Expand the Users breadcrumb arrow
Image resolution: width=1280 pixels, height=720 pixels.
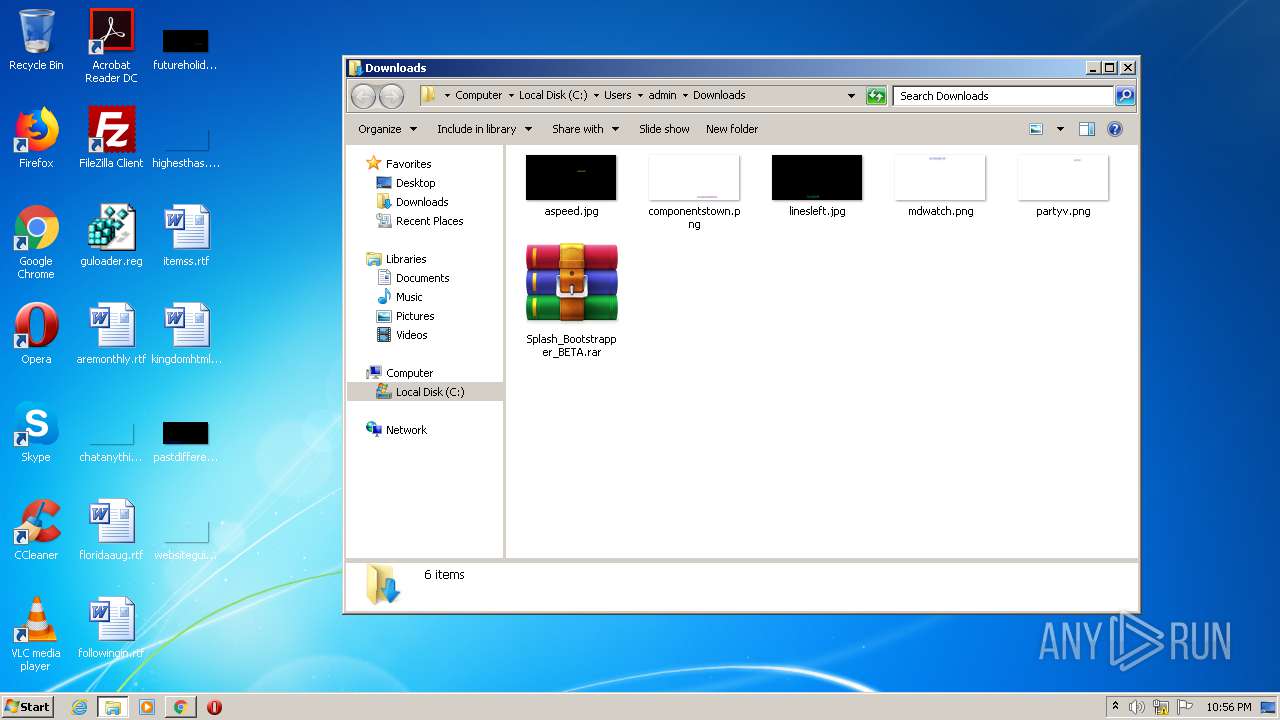(x=640, y=96)
